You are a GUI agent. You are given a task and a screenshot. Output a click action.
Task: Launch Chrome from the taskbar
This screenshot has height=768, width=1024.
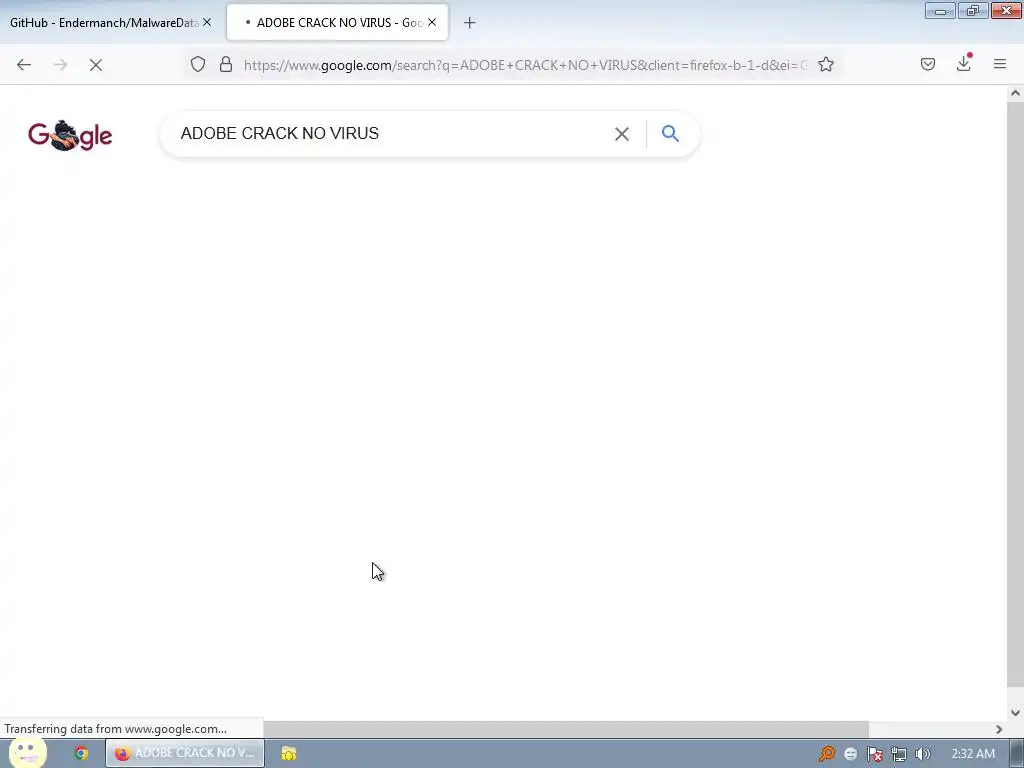click(81, 754)
